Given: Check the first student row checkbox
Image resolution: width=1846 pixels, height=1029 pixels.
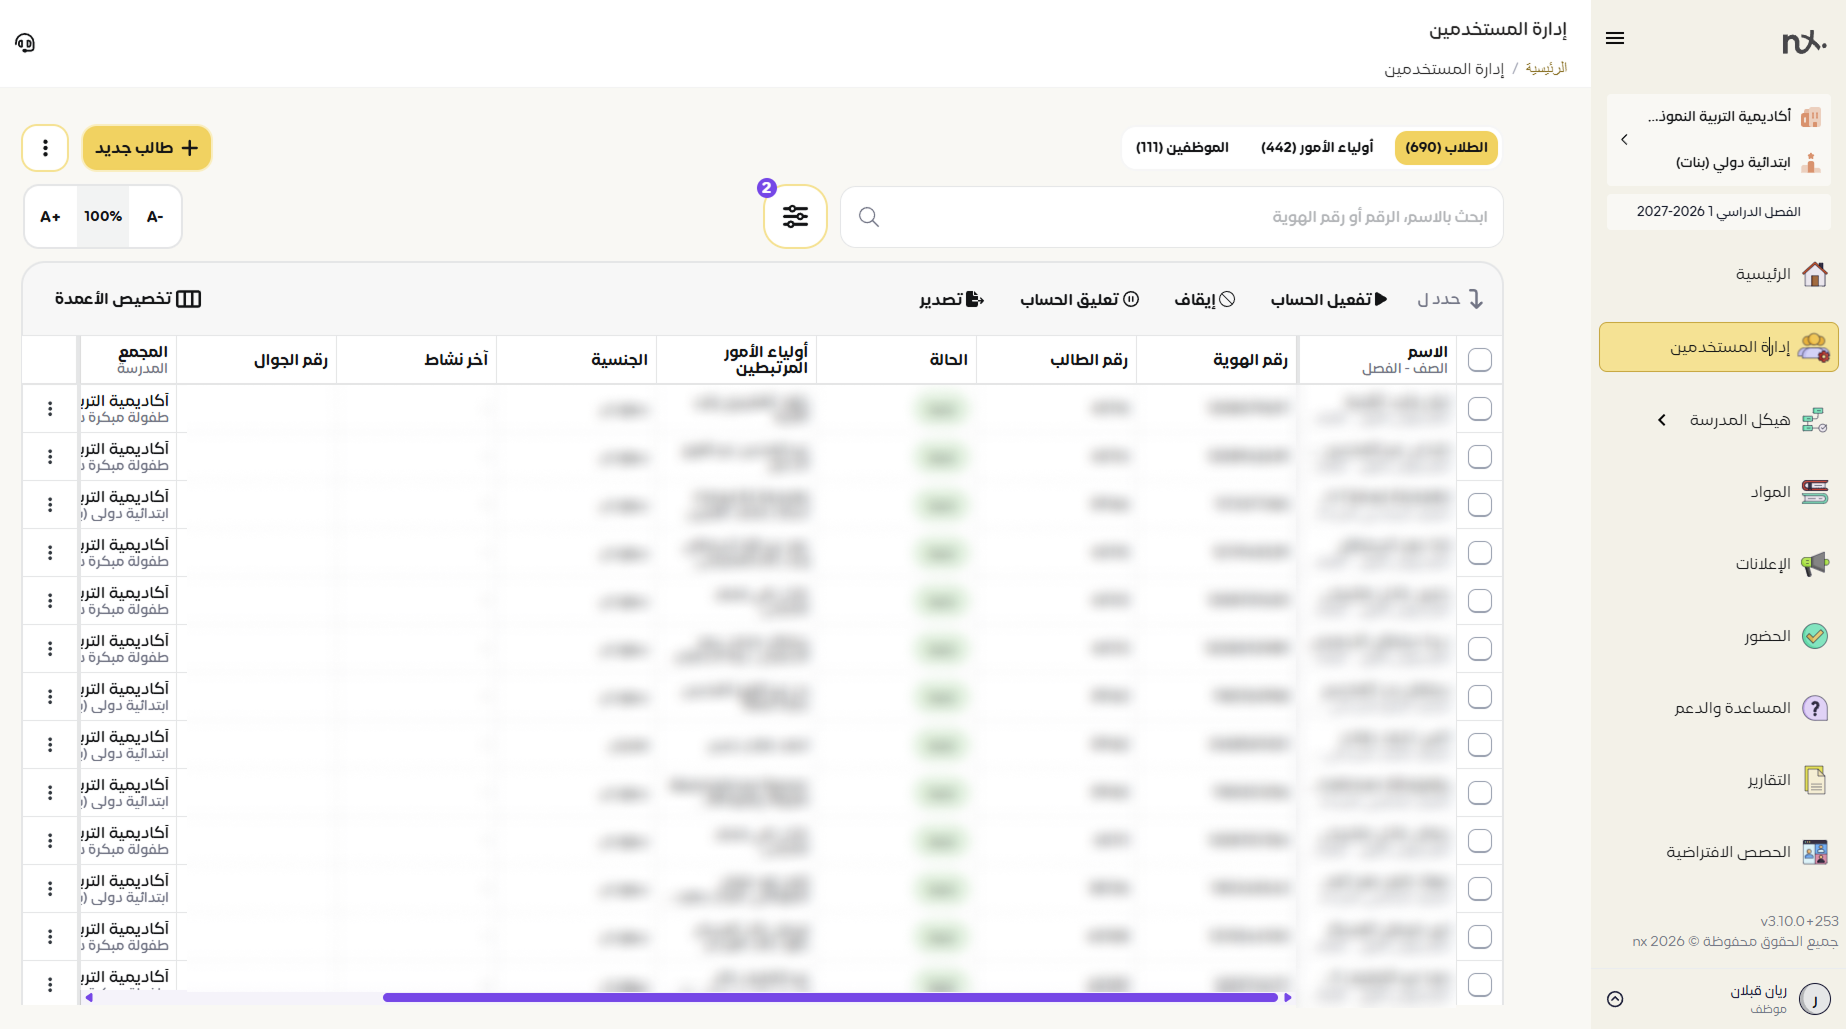Looking at the screenshot, I should click(1480, 409).
